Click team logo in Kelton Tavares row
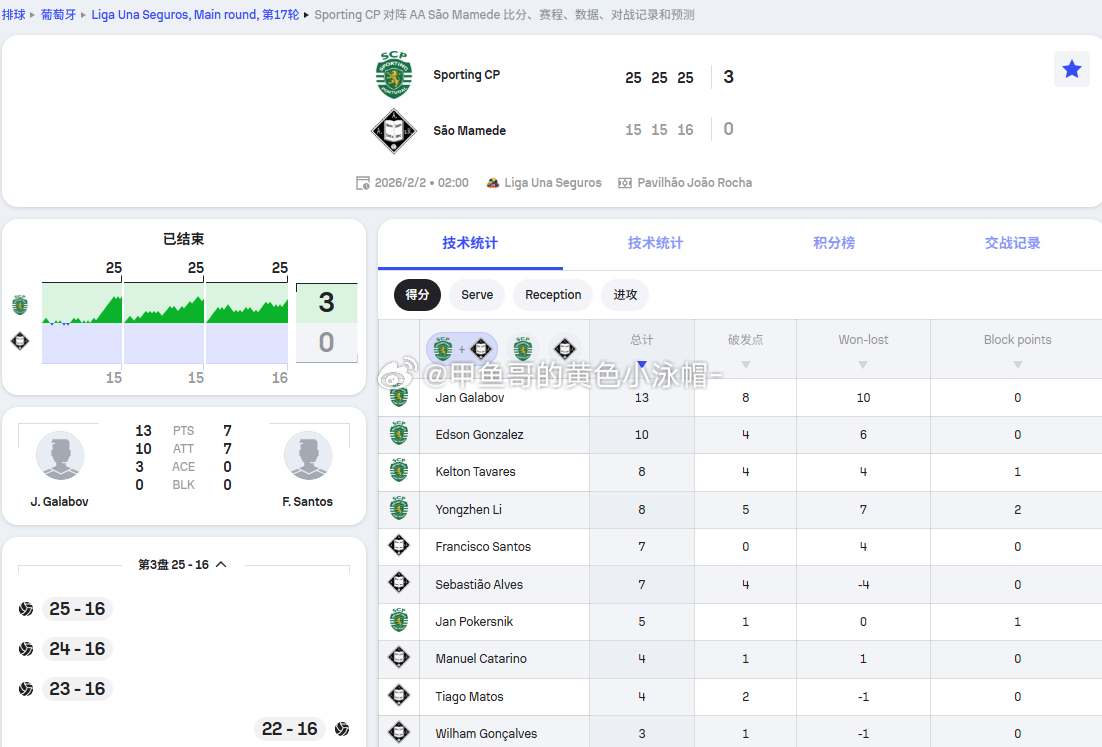This screenshot has width=1102, height=747. [399, 472]
